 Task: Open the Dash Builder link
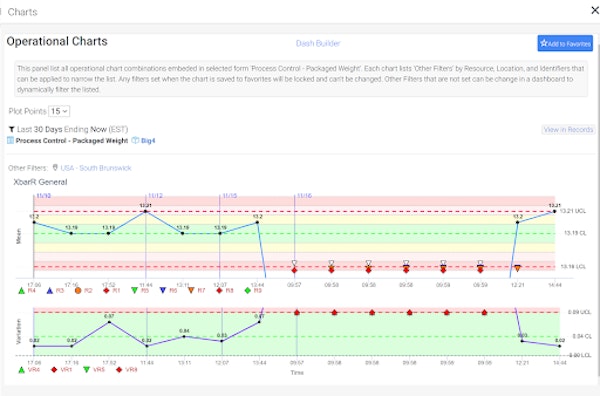[x=318, y=44]
